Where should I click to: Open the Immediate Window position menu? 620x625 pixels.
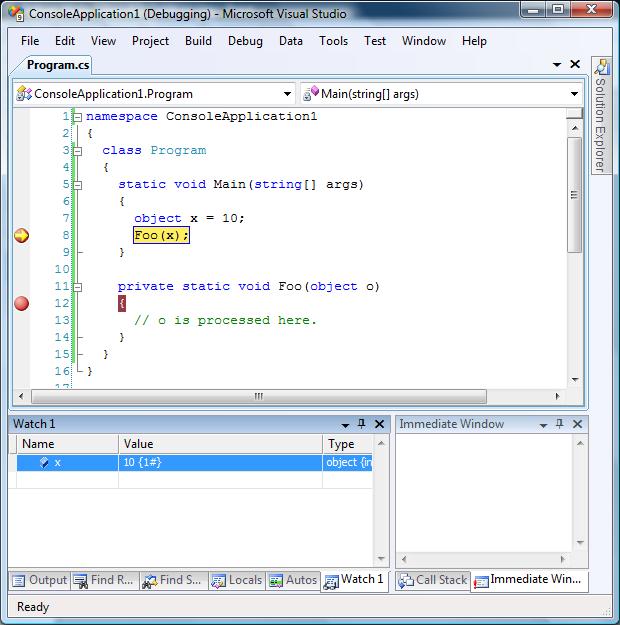coord(543,425)
